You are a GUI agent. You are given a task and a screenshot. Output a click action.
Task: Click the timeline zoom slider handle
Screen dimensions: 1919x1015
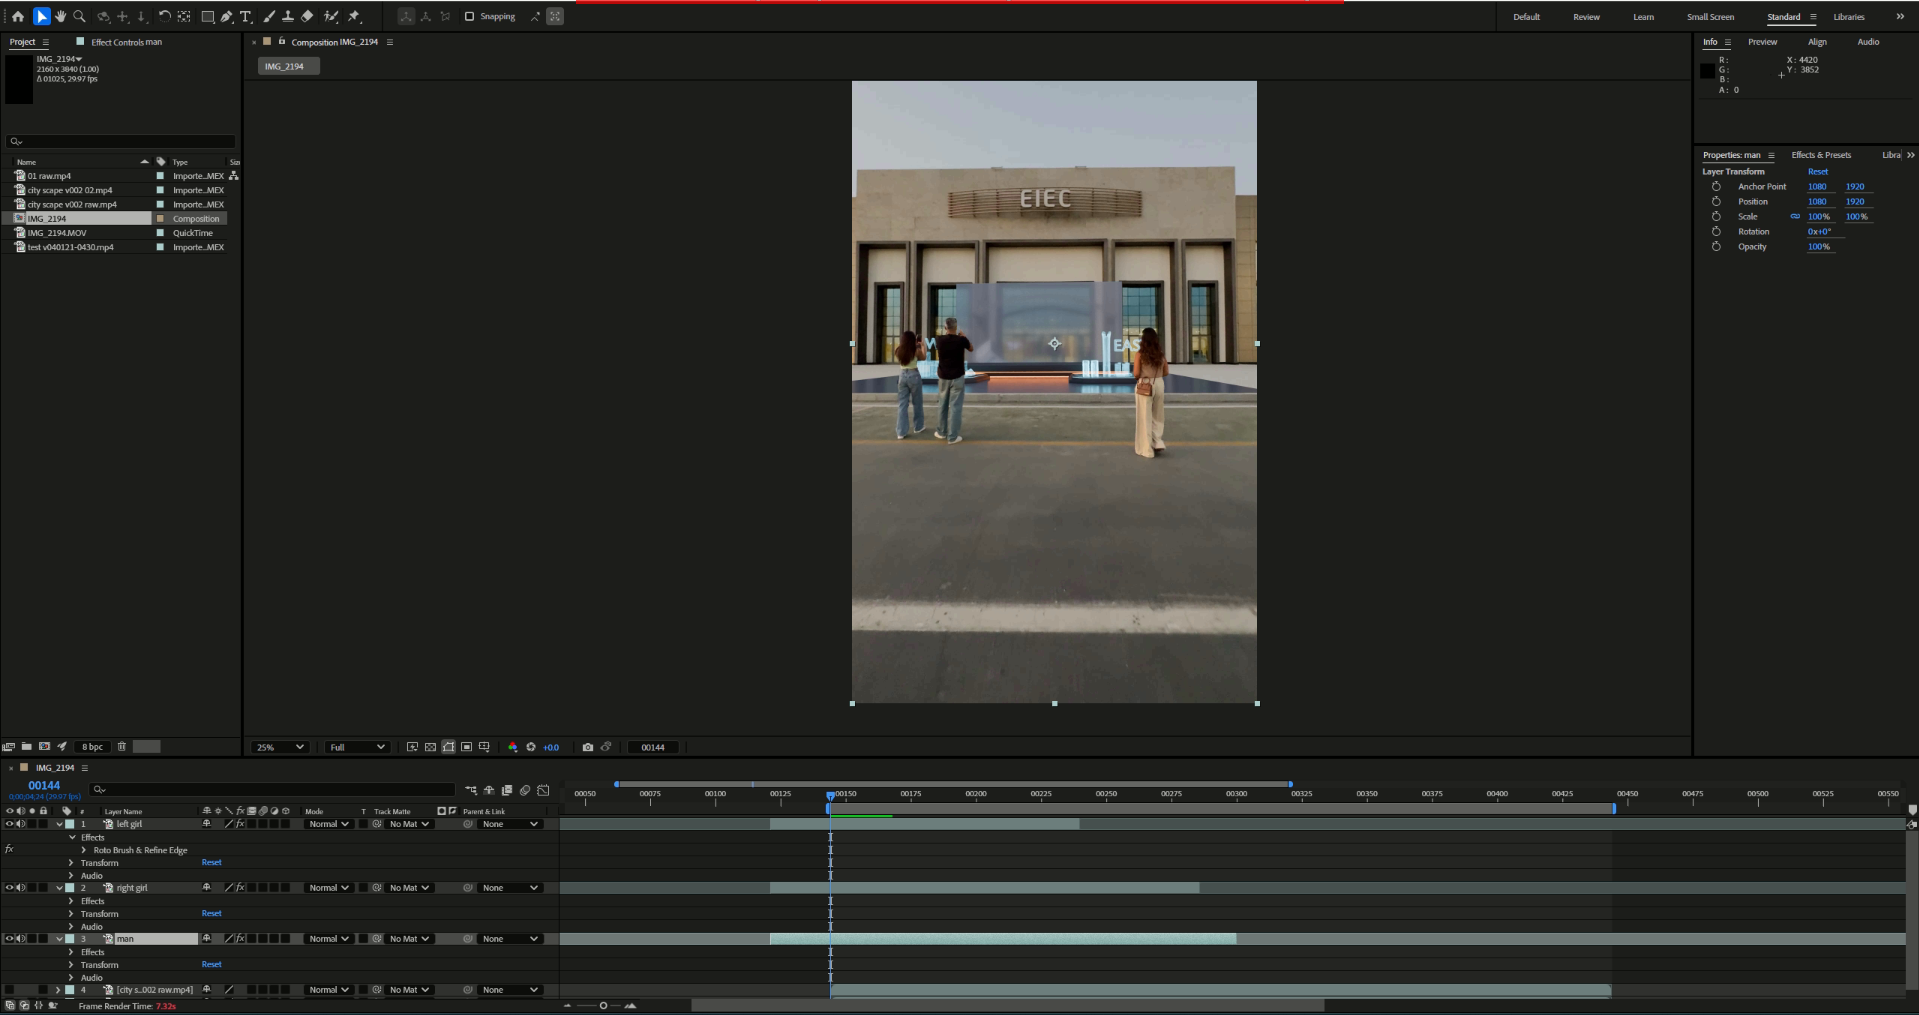click(603, 1006)
